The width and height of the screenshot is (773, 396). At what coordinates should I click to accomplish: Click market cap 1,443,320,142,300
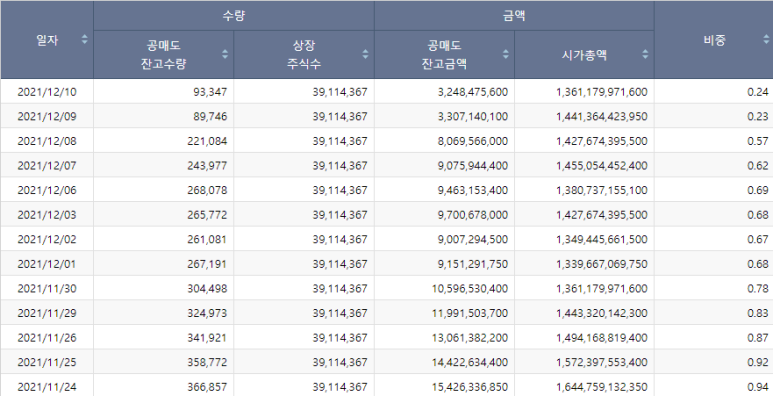tap(602, 313)
